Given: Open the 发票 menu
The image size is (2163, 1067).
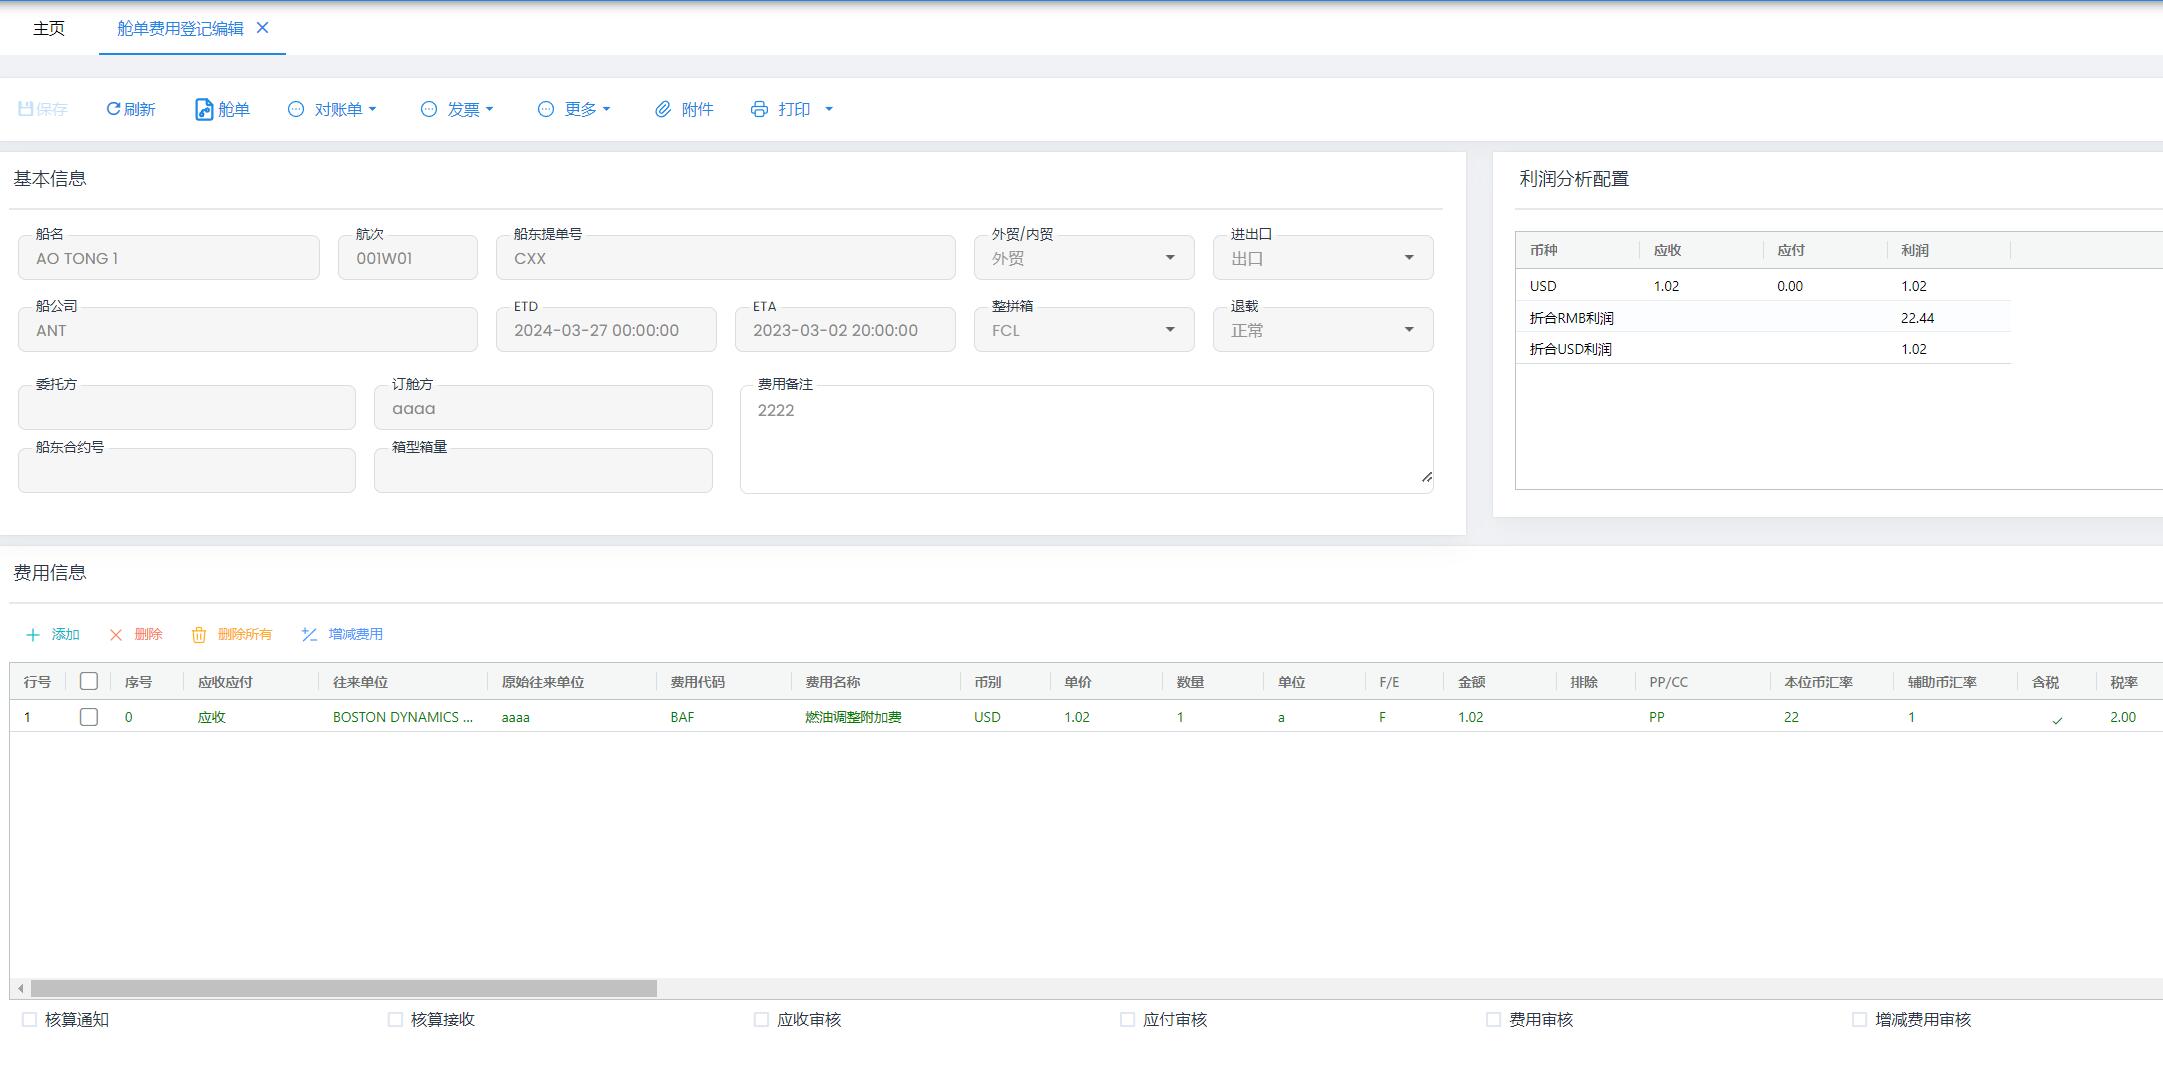Looking at the screenshot, I should pos(457,109).
